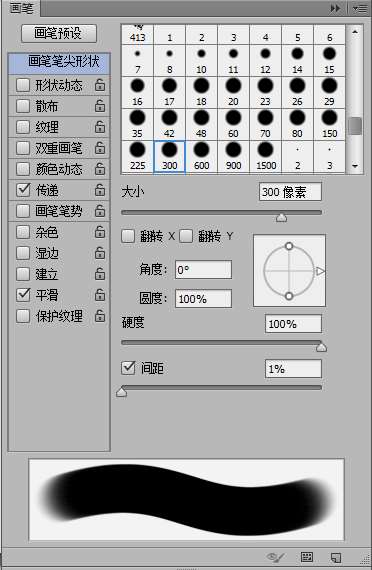Open the 纹理 settings entry

pos(59,127)
